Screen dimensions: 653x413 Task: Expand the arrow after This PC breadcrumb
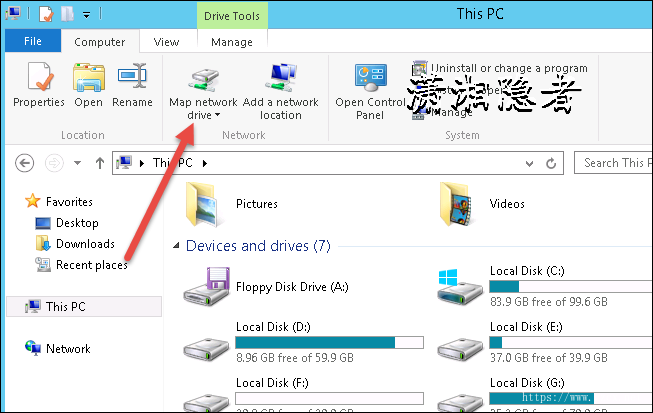point(204,163)
